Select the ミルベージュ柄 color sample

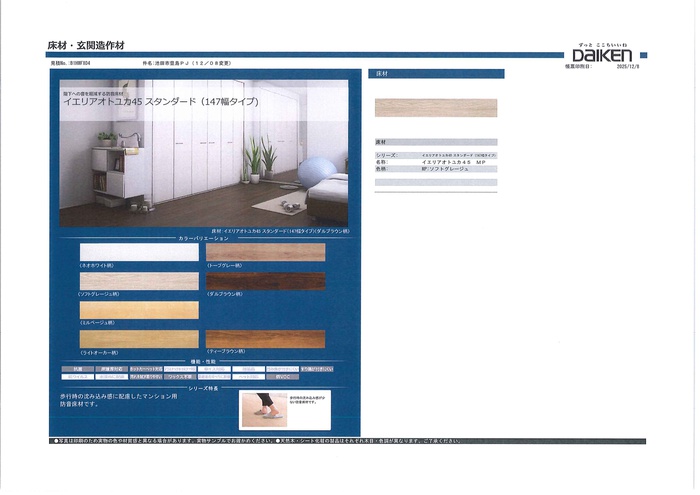point(138,310)
